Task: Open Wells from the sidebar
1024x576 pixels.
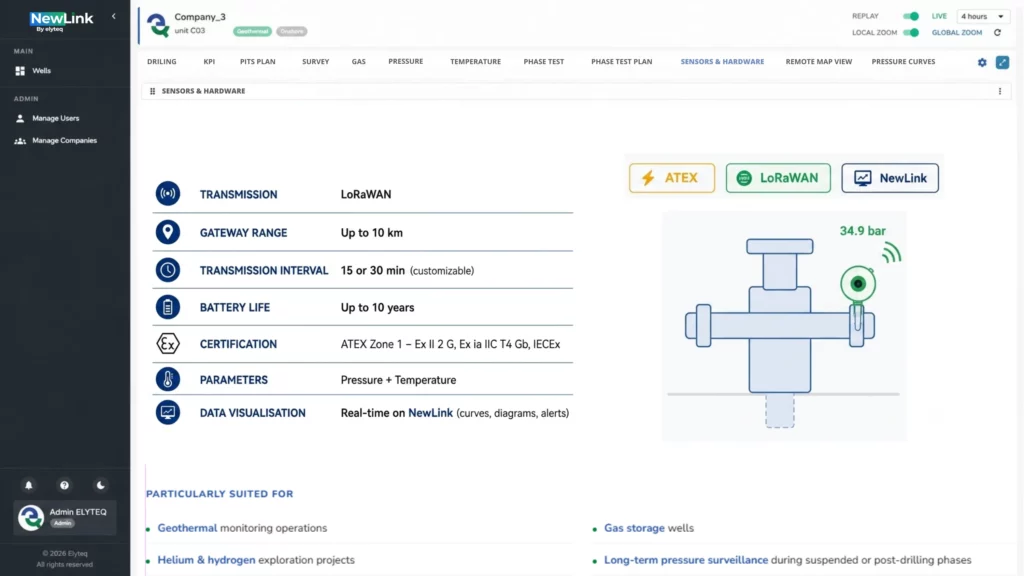Action: point(41,71)
